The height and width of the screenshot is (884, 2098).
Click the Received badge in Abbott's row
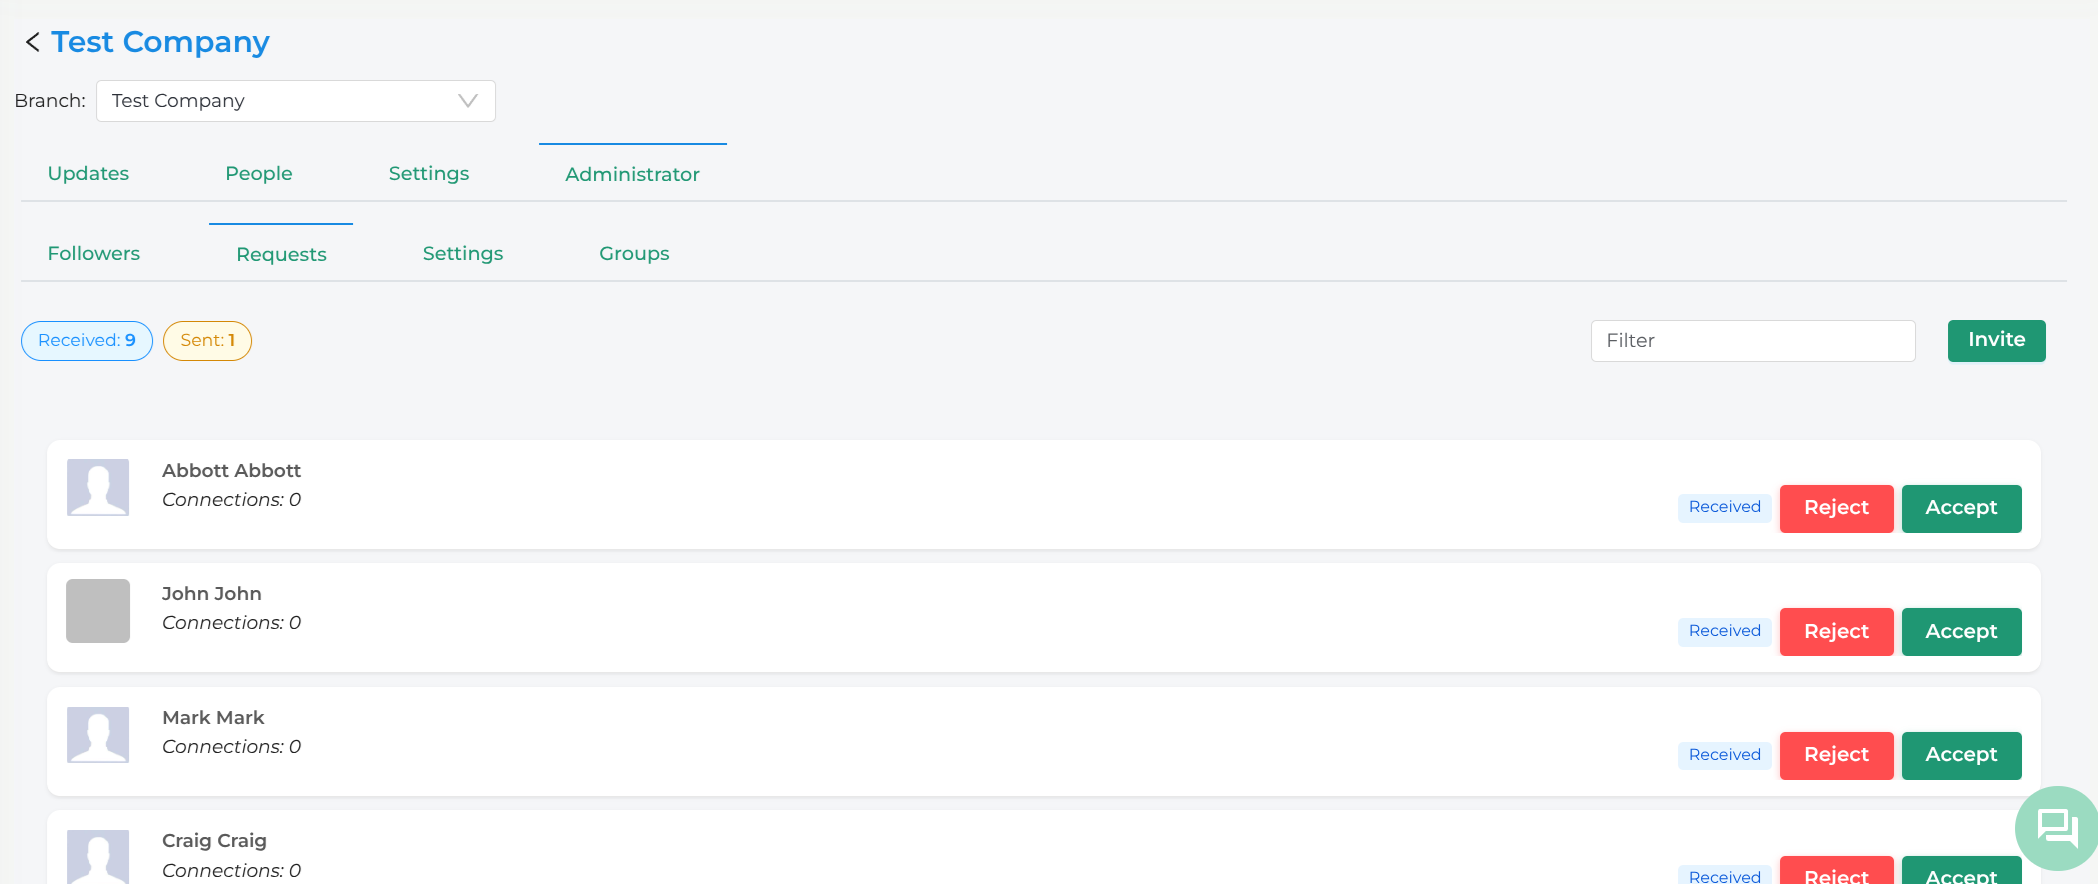tap(1724, 507)
